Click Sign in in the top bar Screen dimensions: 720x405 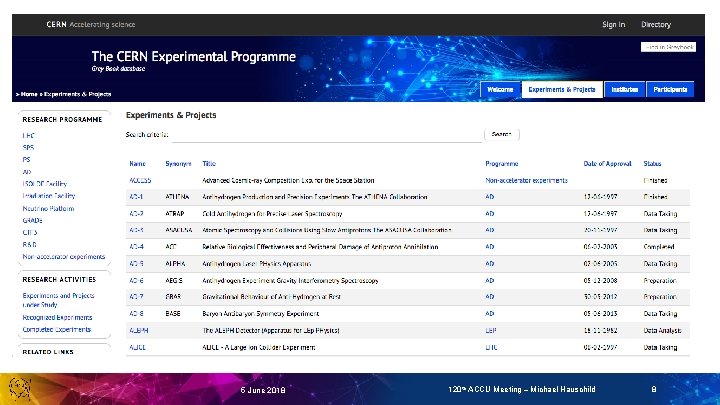point(613,24)
